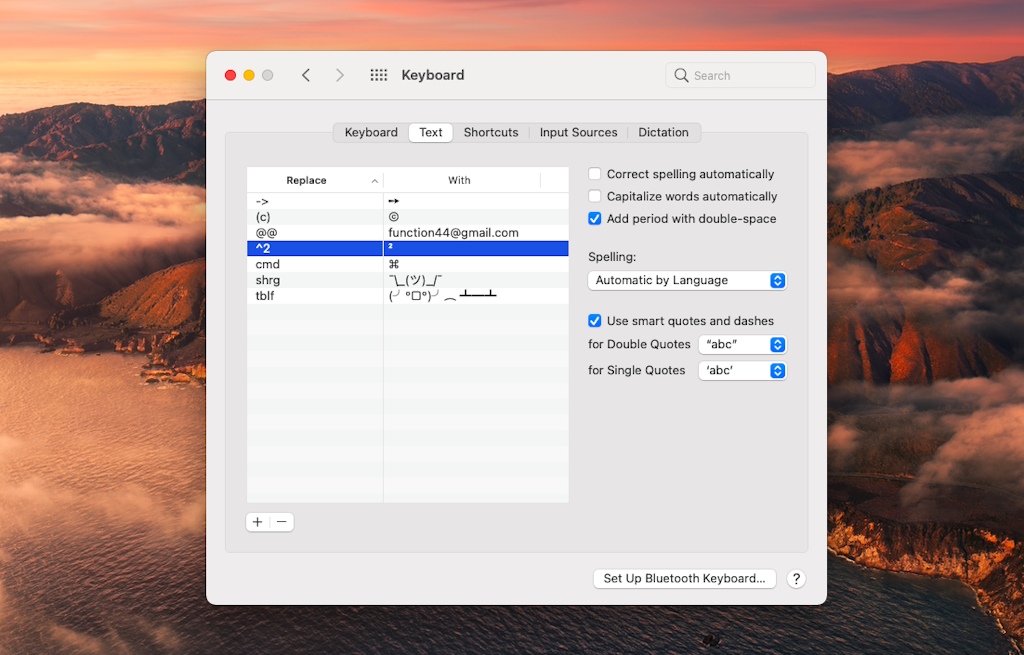Open the Show All preferences grid icon
The image size is (1024, 655).
(x=378, y=74)
